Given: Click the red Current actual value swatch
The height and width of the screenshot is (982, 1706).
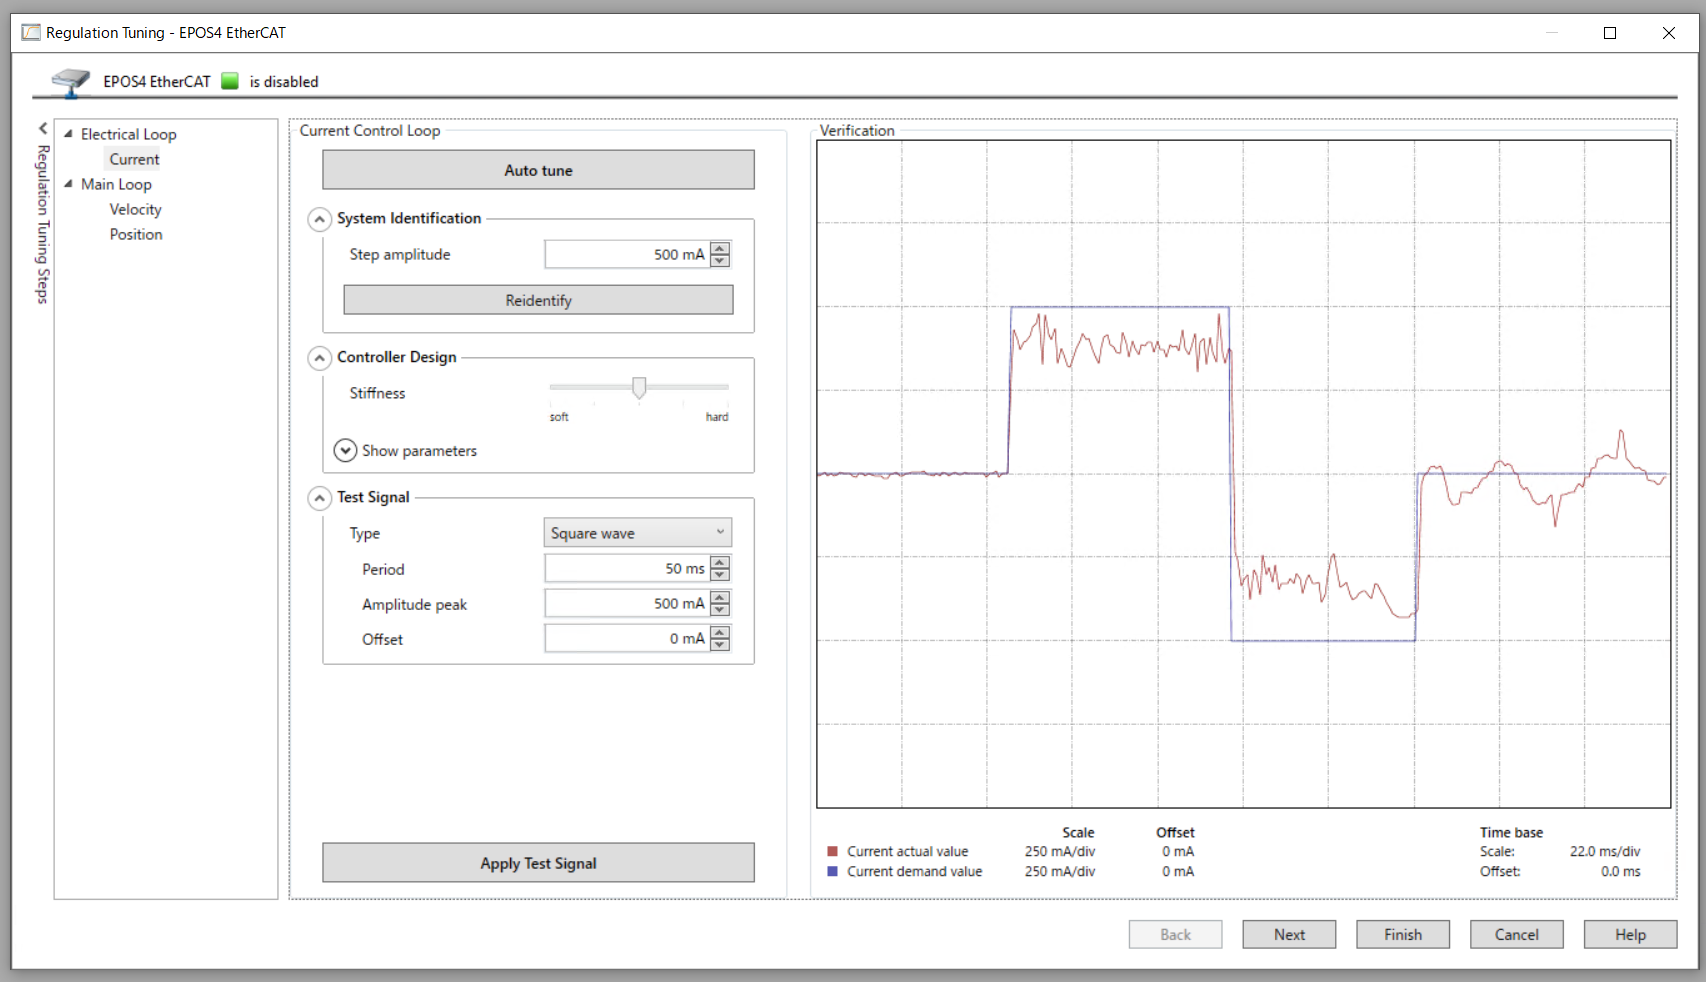Looking at the screenshot, I should coord(832,852).
